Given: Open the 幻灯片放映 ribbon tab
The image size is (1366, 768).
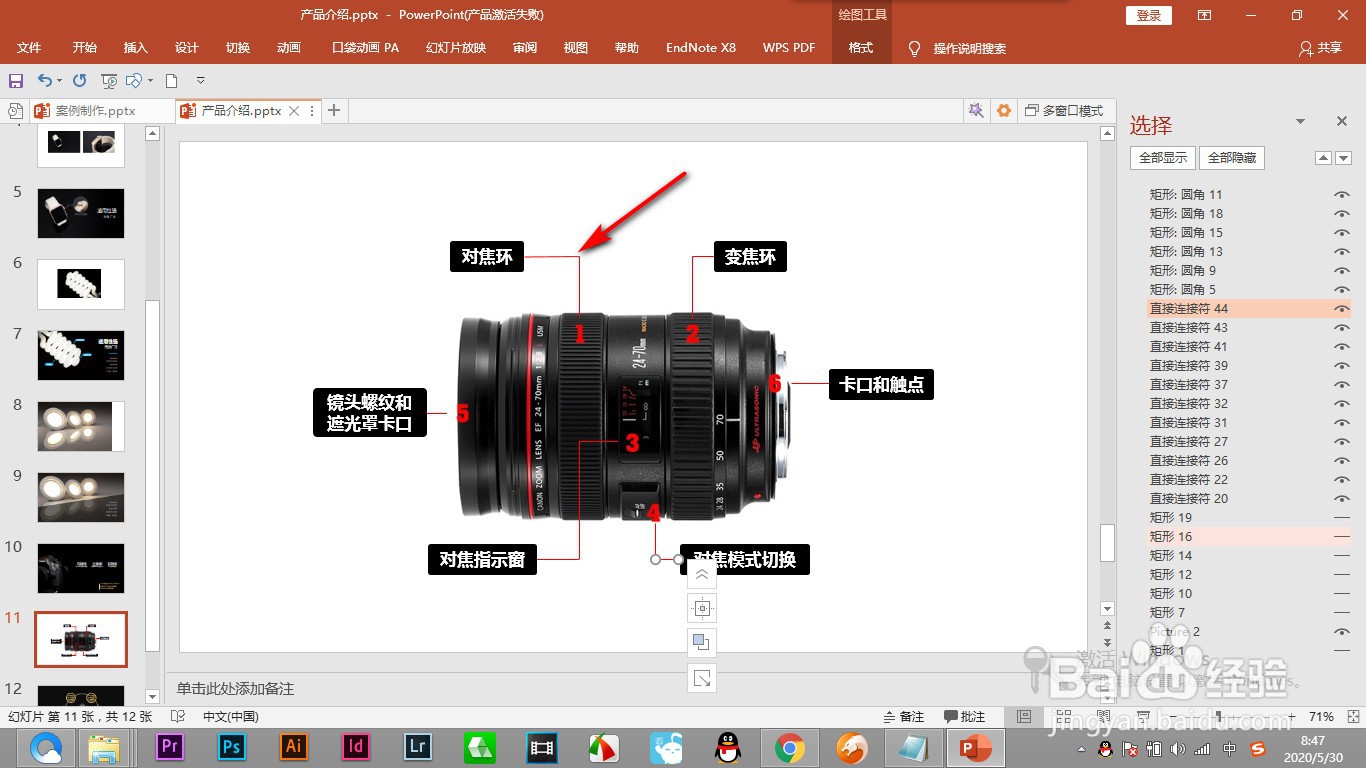Looking at the screenshot, I should (x=456, y=48).
